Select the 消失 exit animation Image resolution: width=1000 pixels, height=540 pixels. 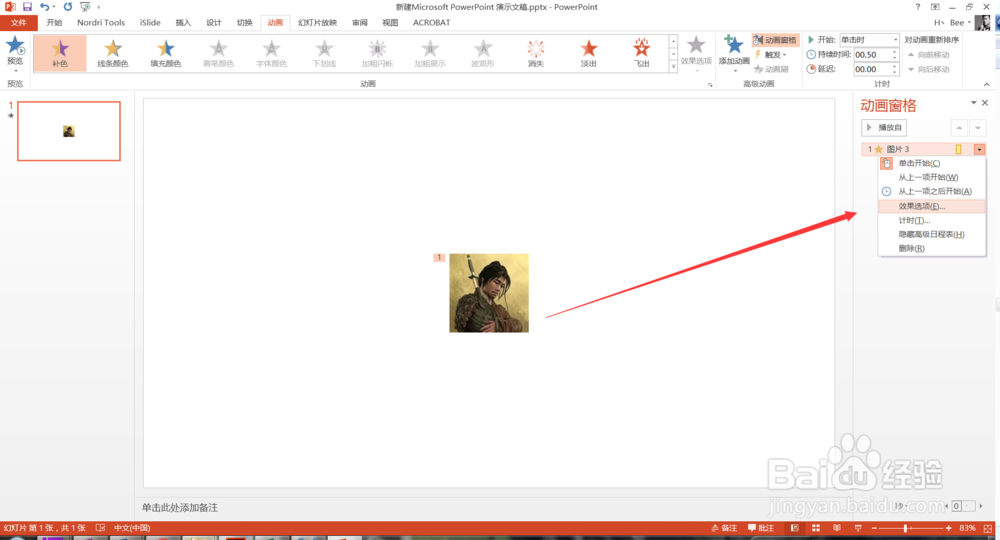pyautogui.click(x=536, y=53)
